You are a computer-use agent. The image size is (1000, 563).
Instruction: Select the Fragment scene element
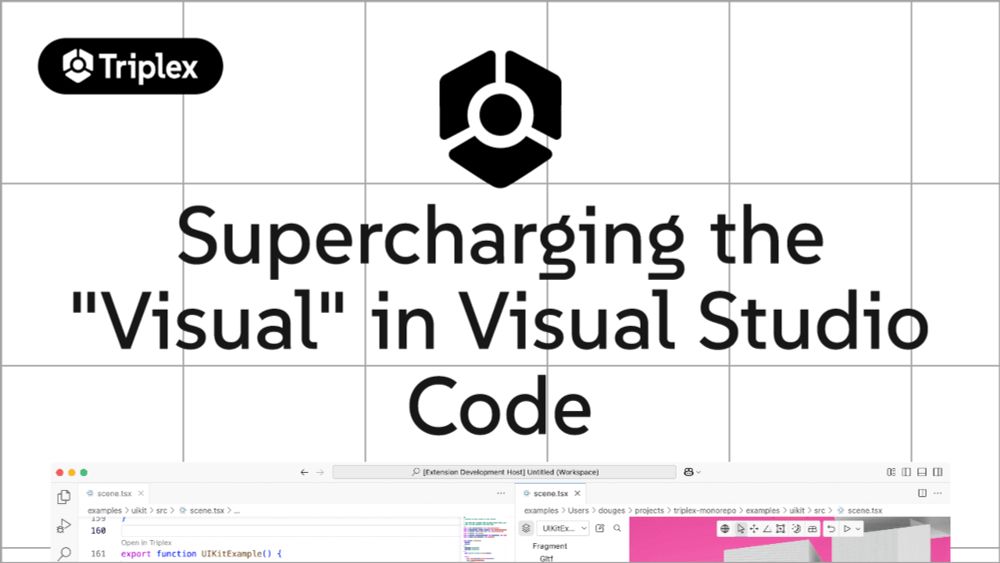pyautogui.click(x=550, y=546)
